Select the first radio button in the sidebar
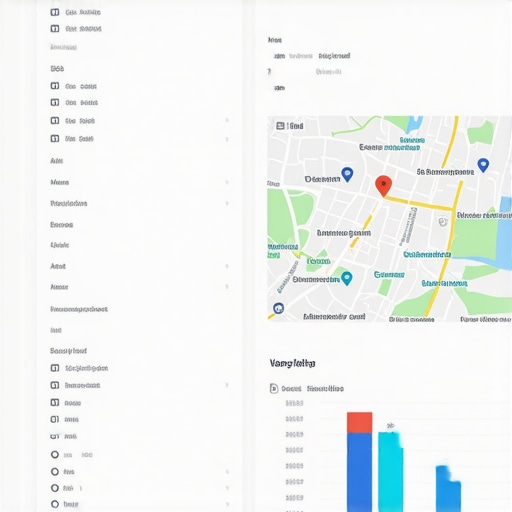The height and width of the screenshot is (512, 512). tap(55, 455)
